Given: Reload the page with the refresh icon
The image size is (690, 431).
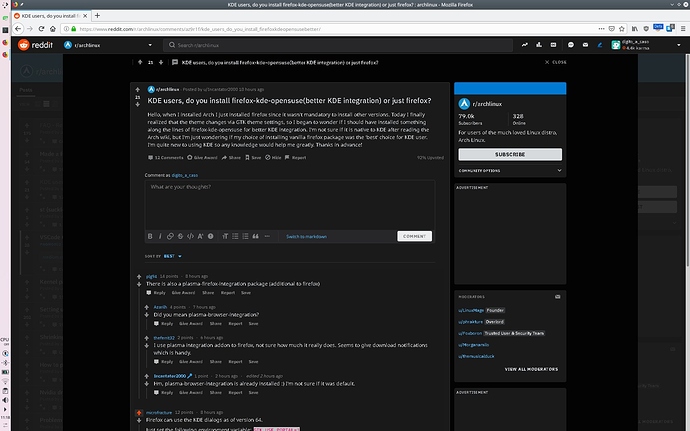Looking at the screenshot, I should coord(41,29).
